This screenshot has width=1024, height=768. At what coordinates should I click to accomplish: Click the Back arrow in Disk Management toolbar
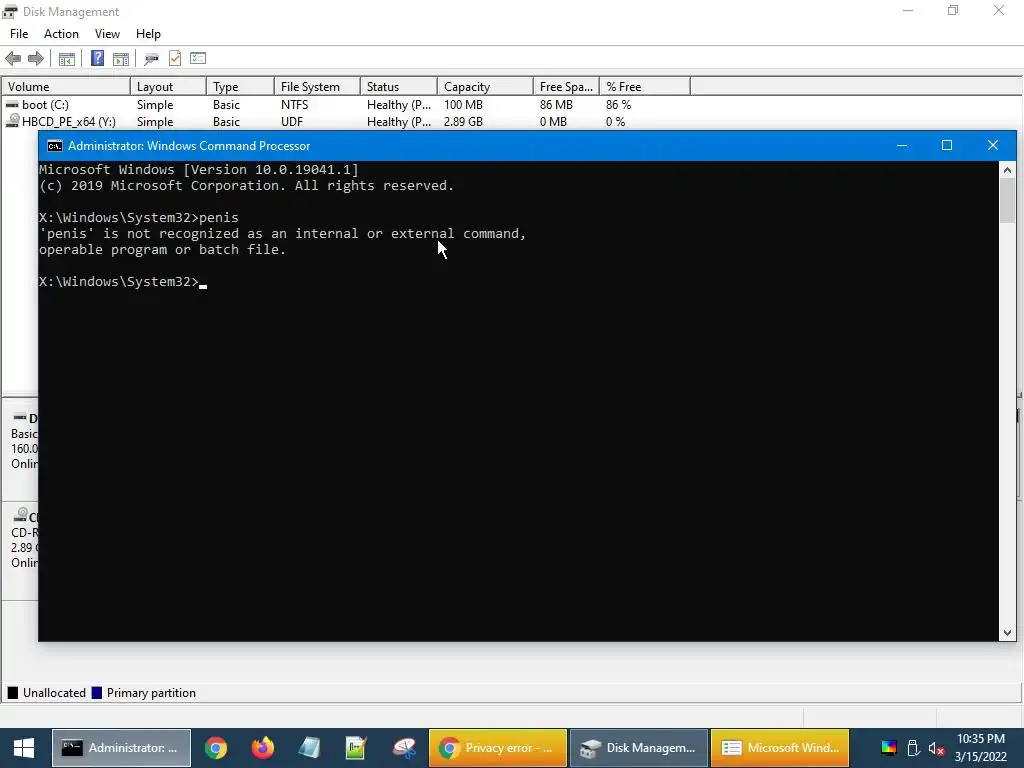tap(13, 59)
